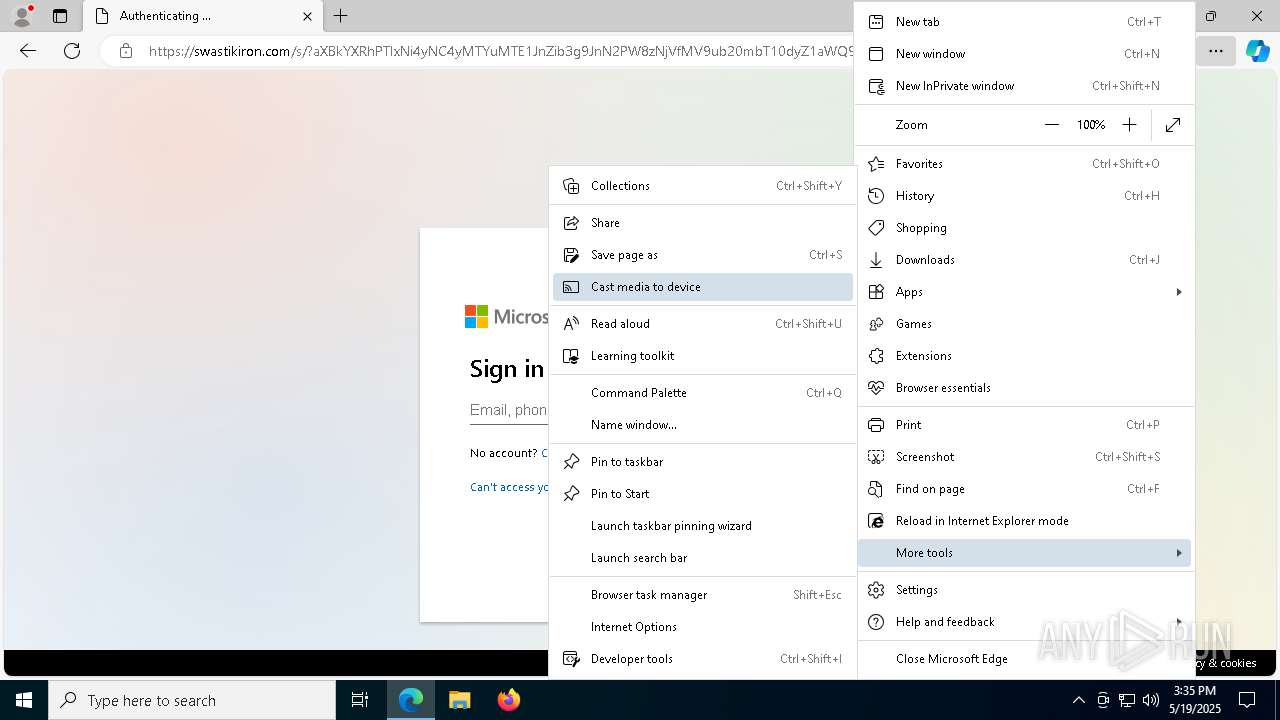Click the Save page as icon

tap(571, 255)
